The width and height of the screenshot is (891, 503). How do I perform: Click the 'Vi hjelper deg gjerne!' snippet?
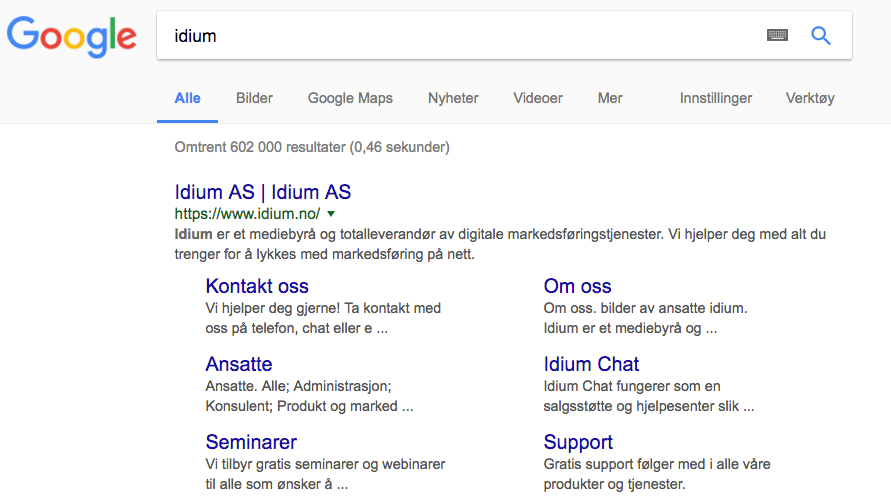323,318
